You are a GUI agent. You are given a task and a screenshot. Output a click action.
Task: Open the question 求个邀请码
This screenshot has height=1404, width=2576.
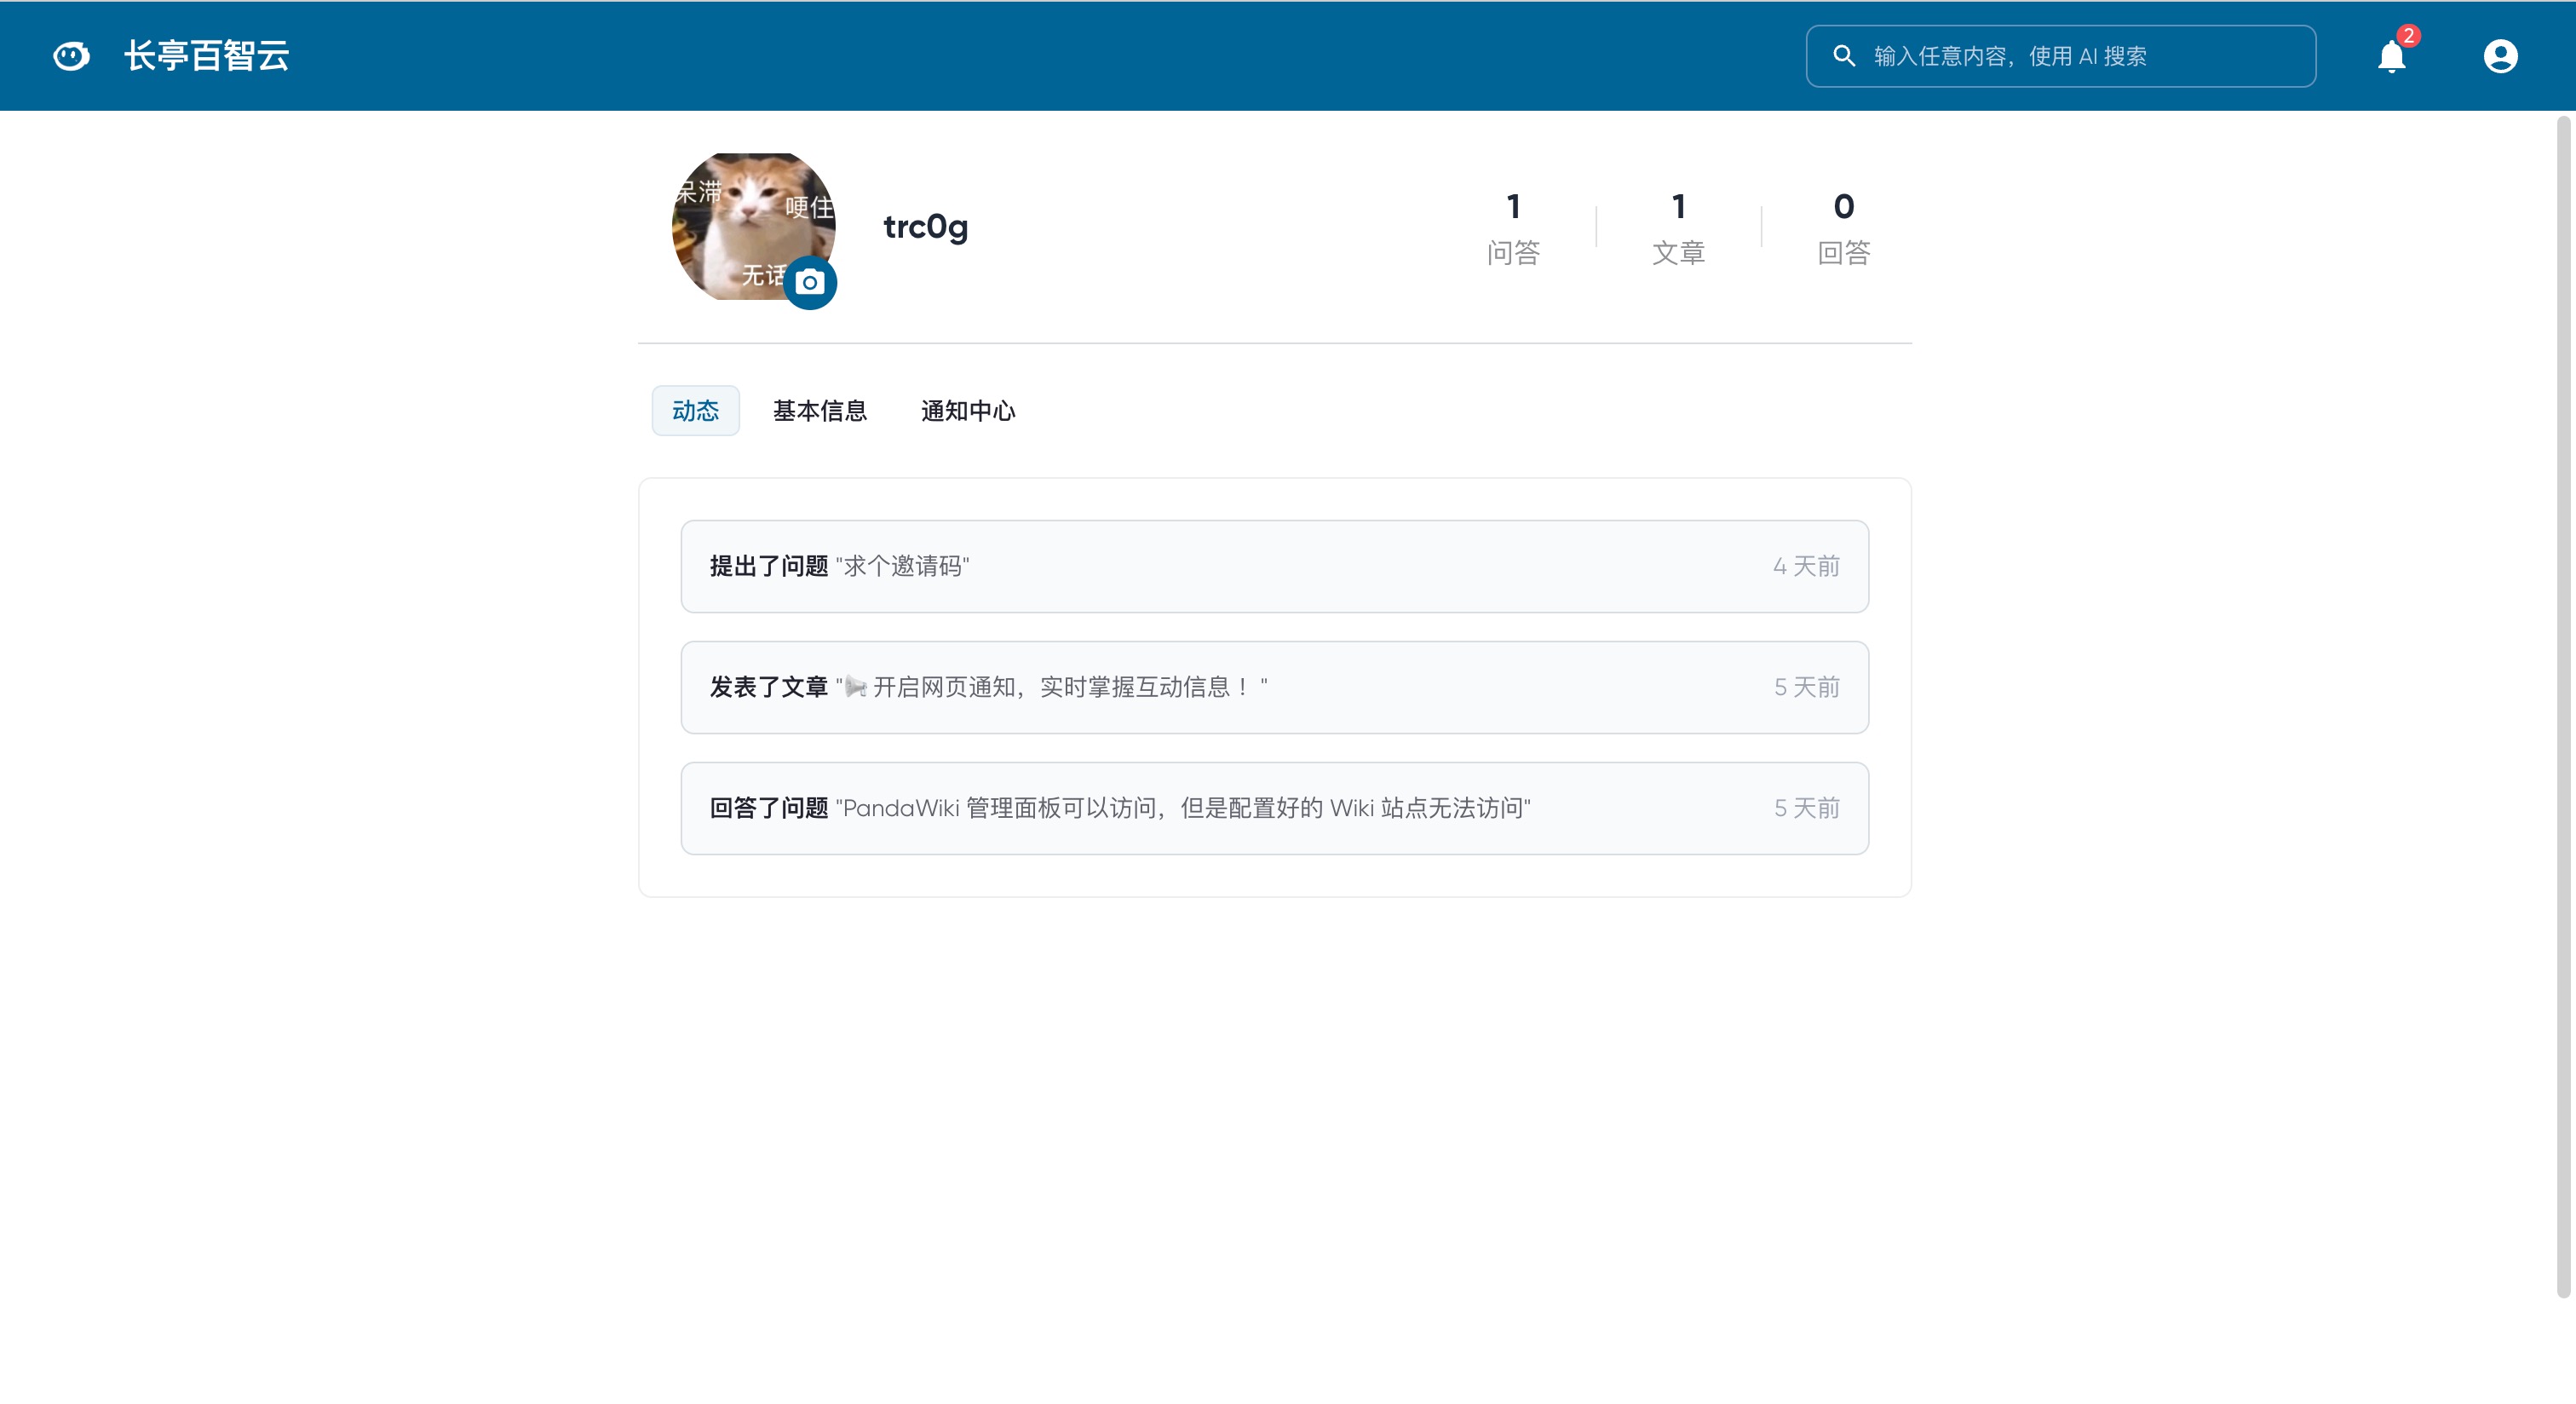point(901,566)
